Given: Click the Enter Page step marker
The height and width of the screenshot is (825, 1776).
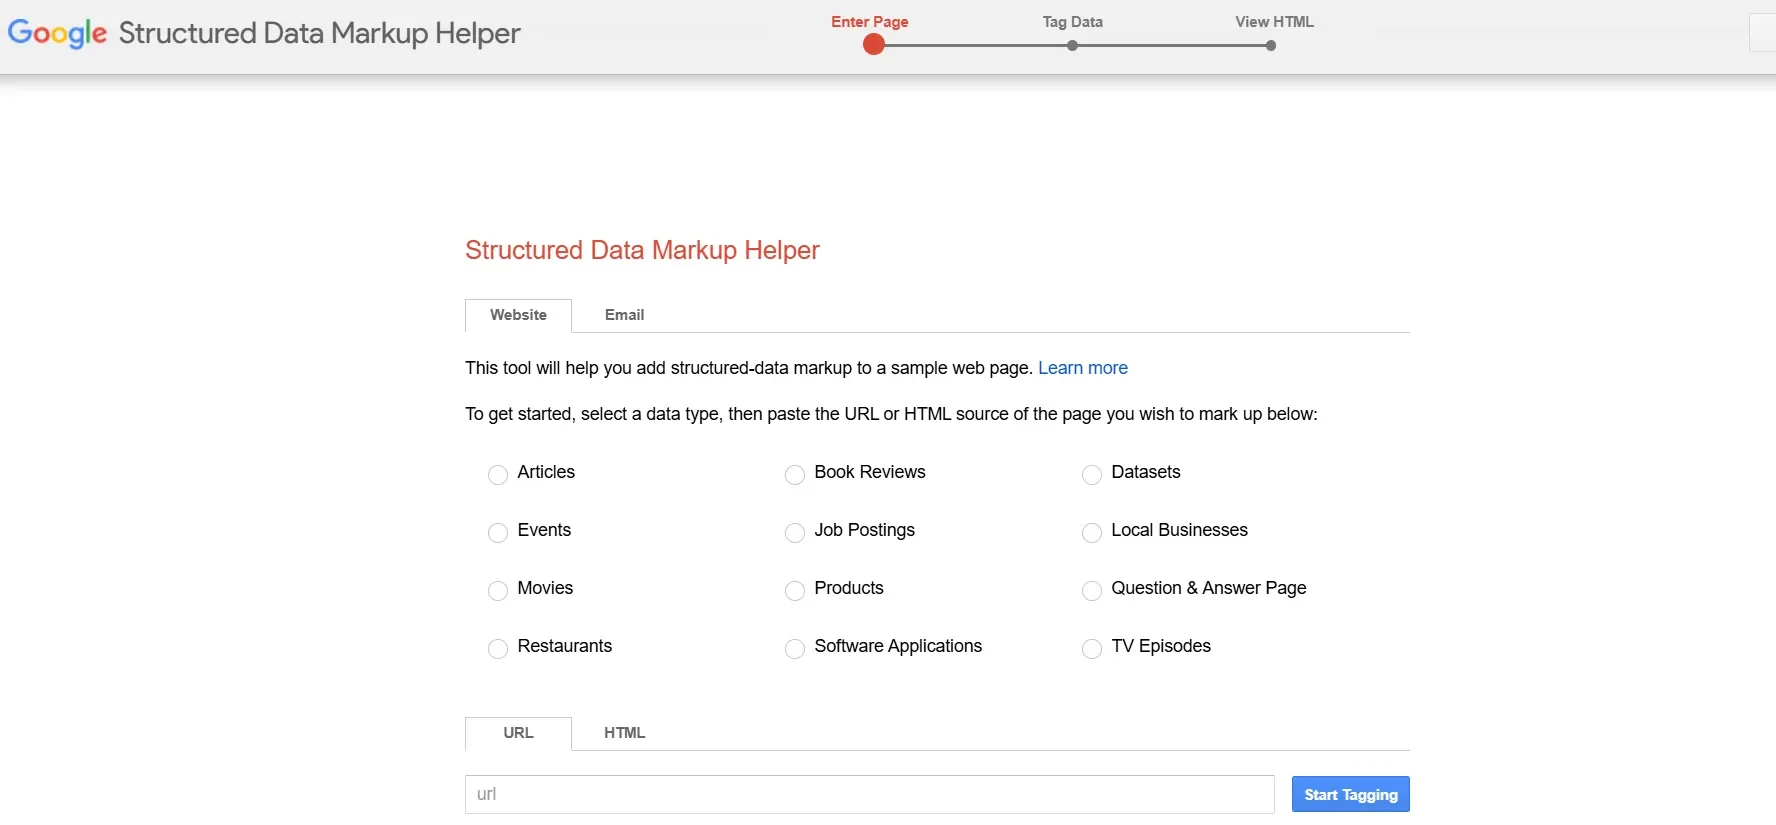Looking at the screenshot, I should [873, 44].
